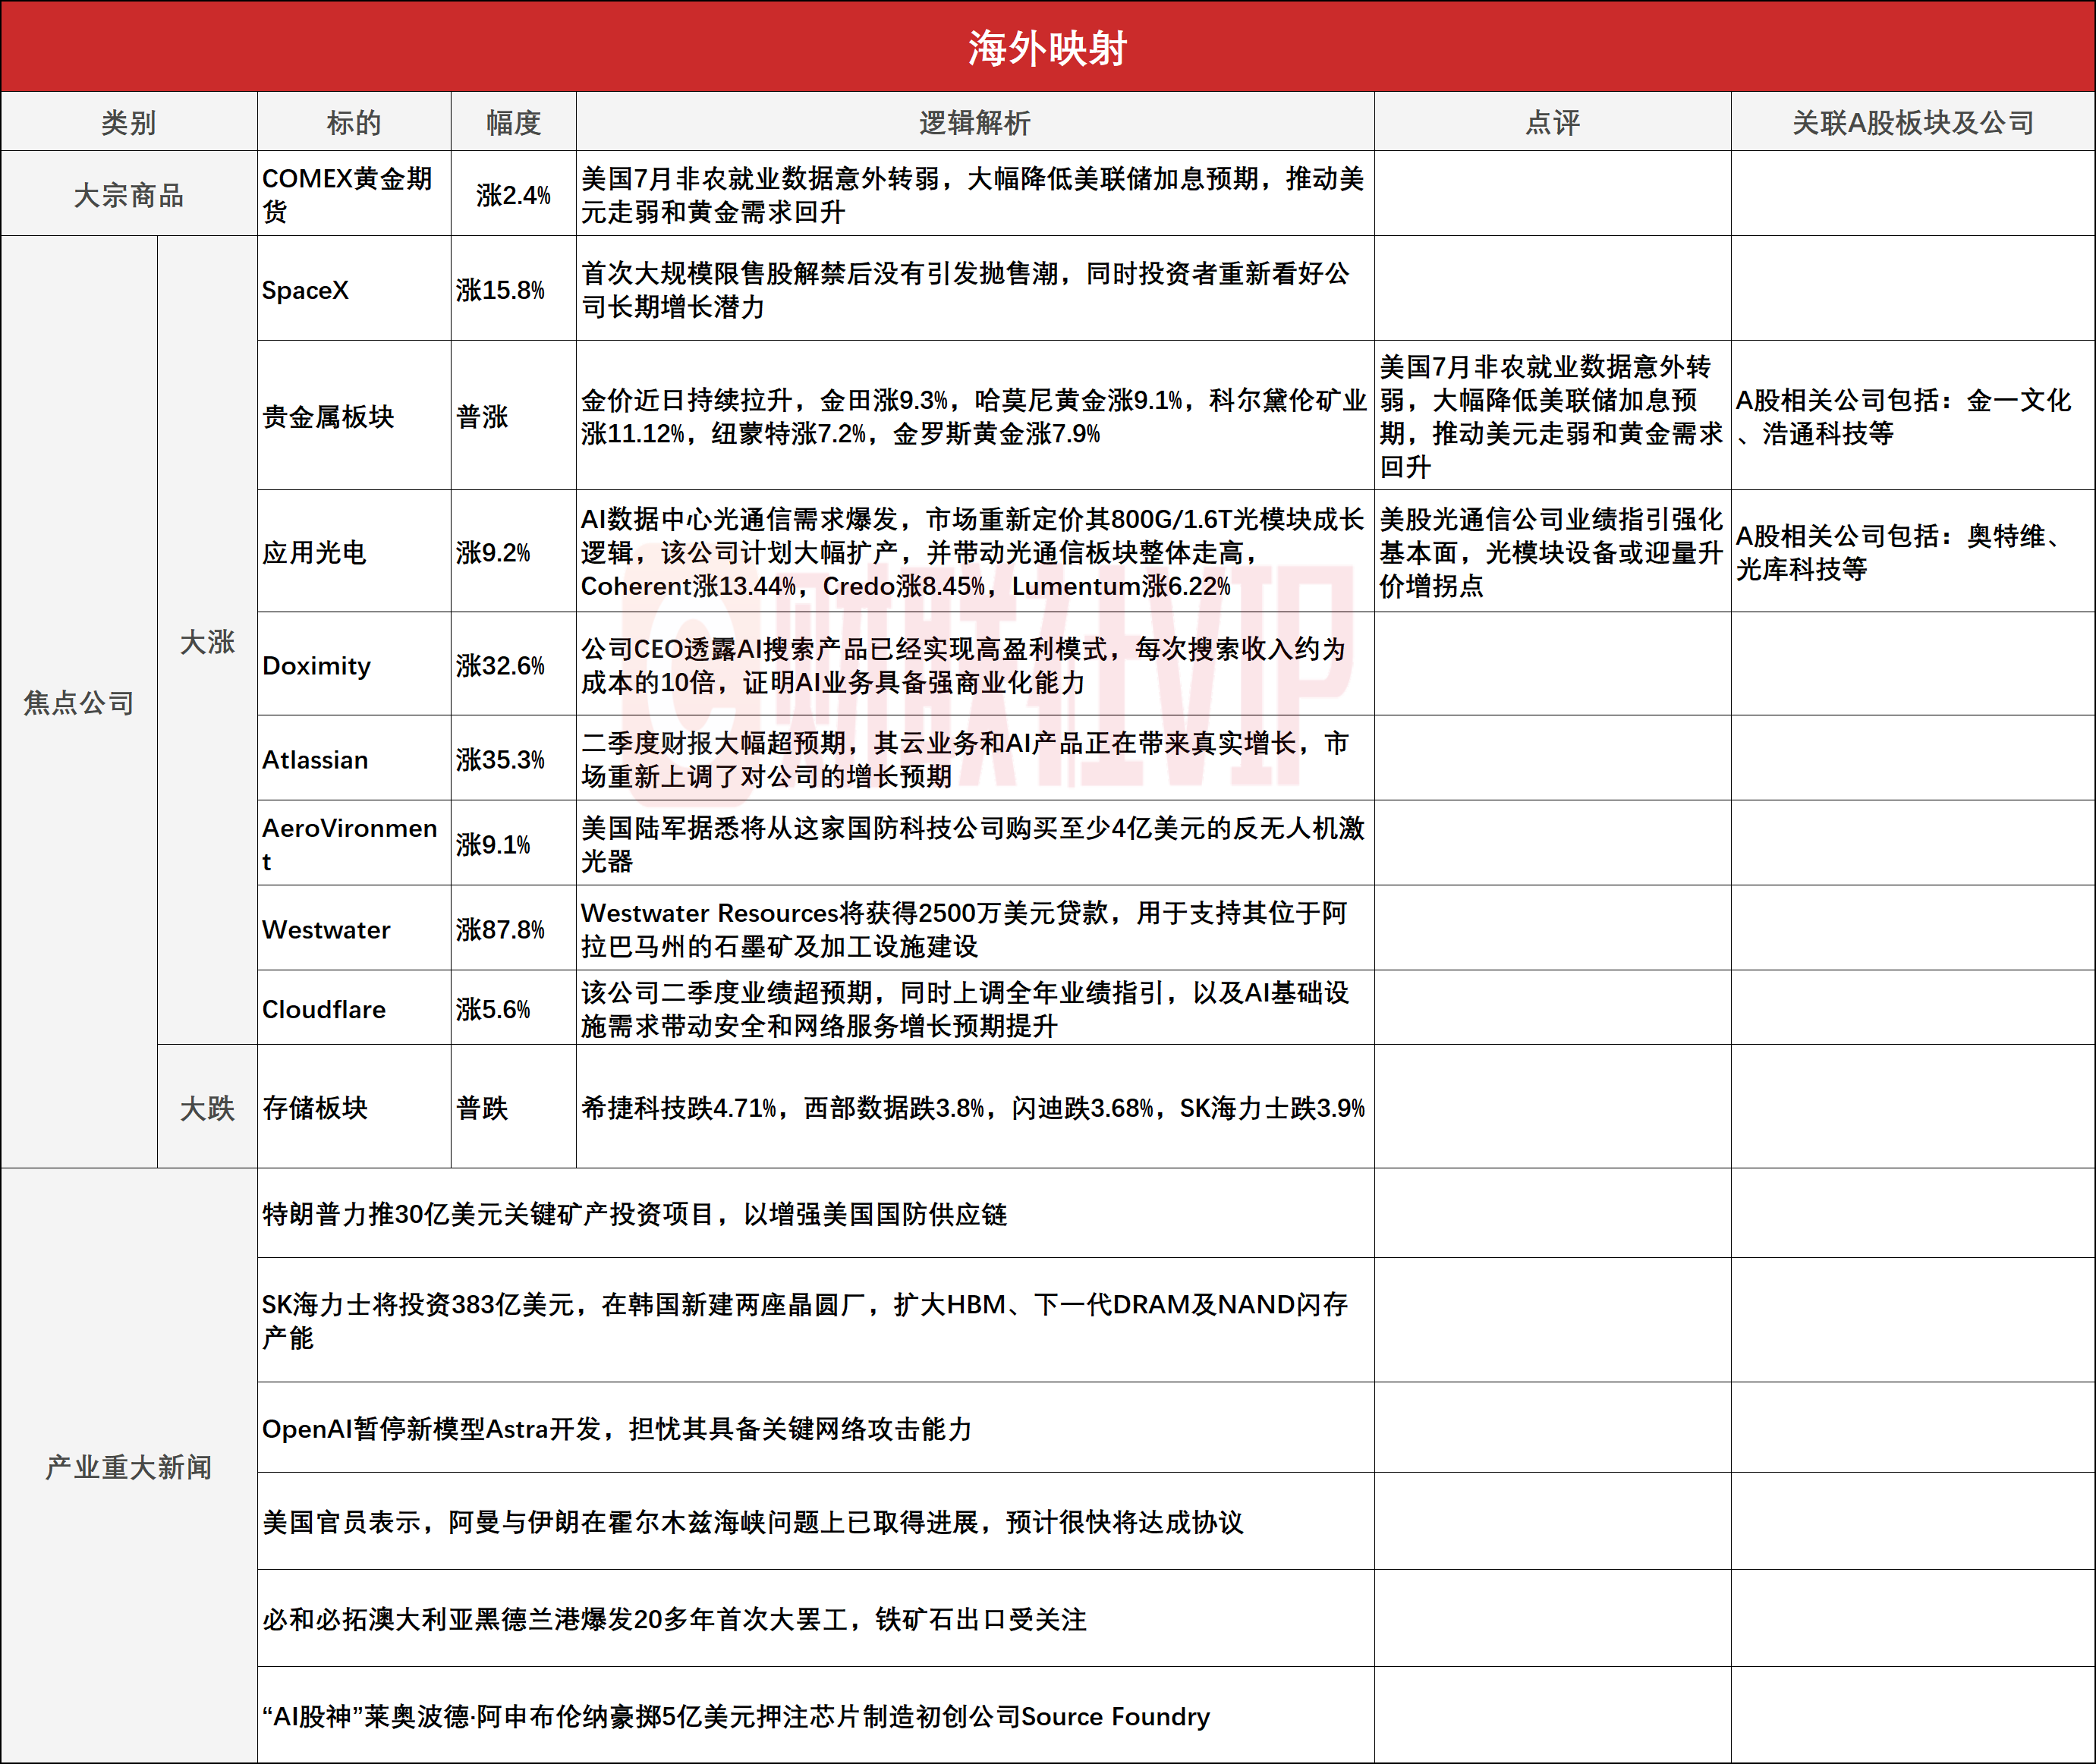Click the AeroVironment cell
Image resolution: width=2096 pixels, height=1764 pixels.
(x=354, y=843)
